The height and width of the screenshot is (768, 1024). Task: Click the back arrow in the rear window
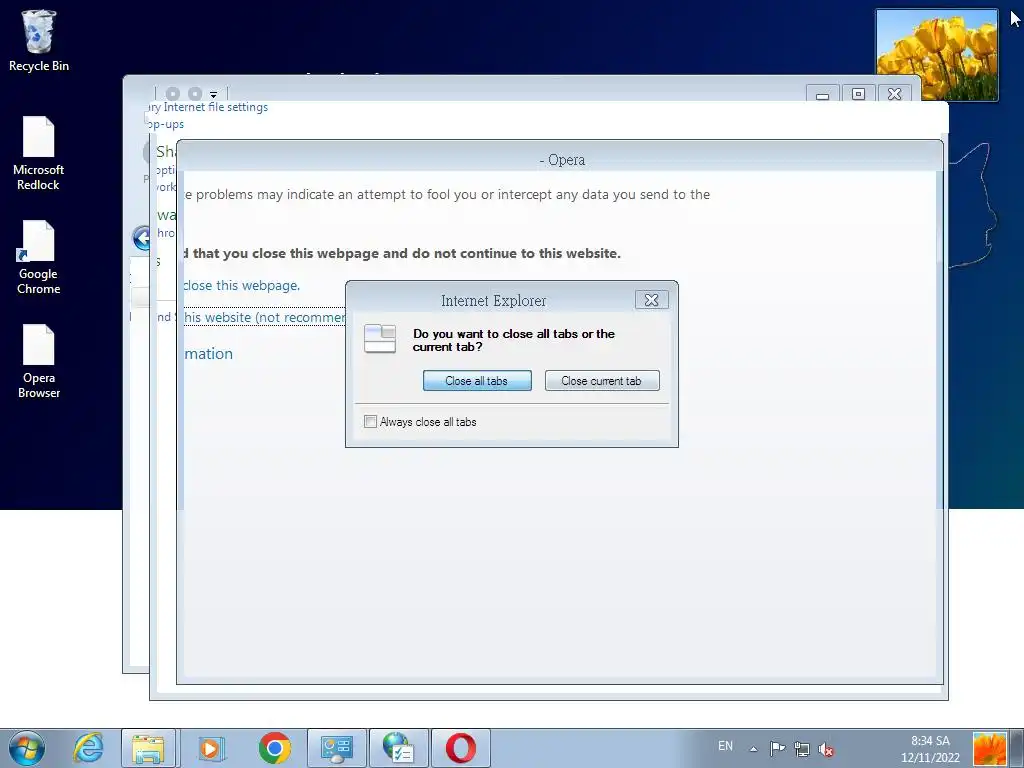coord(141,238)
